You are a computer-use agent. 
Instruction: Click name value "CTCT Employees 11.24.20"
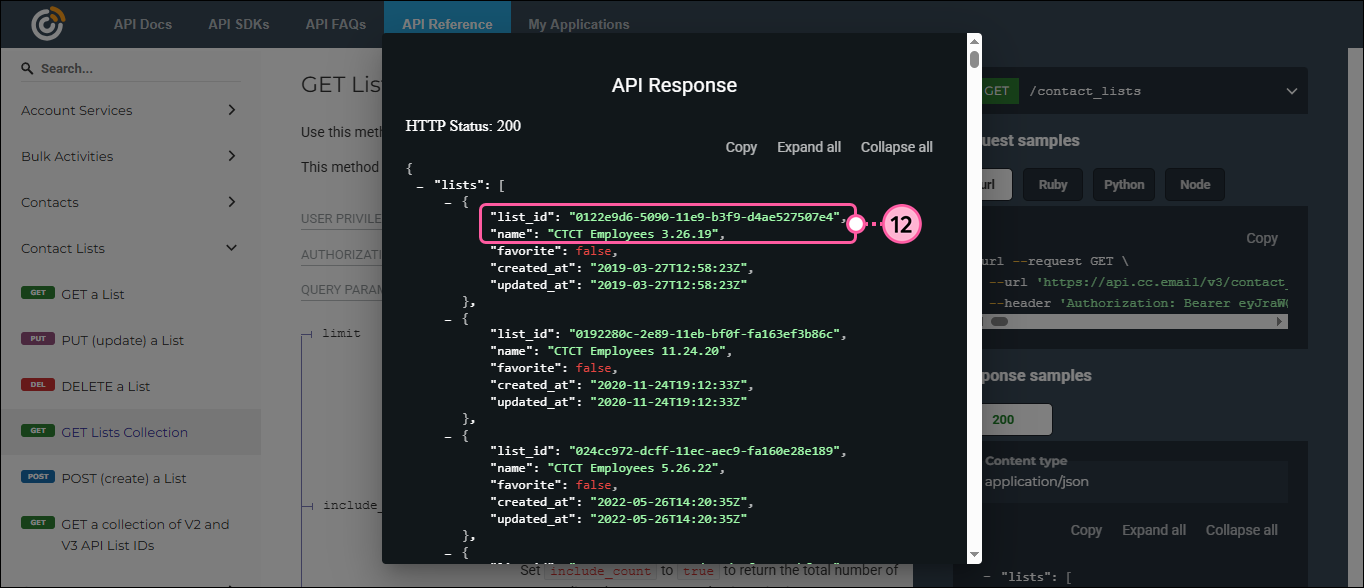tap(635, 351)
